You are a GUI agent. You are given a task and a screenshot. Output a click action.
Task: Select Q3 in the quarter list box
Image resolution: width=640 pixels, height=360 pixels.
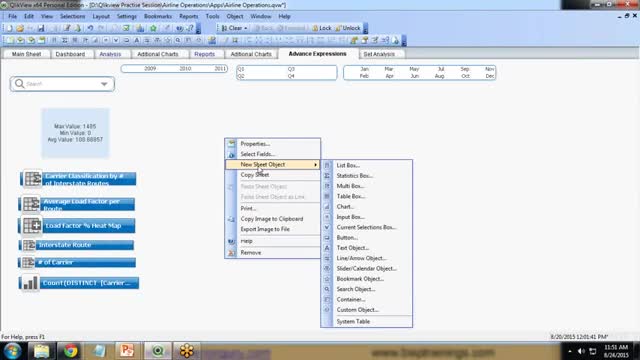pyautogui.click(x=291, y=69)
